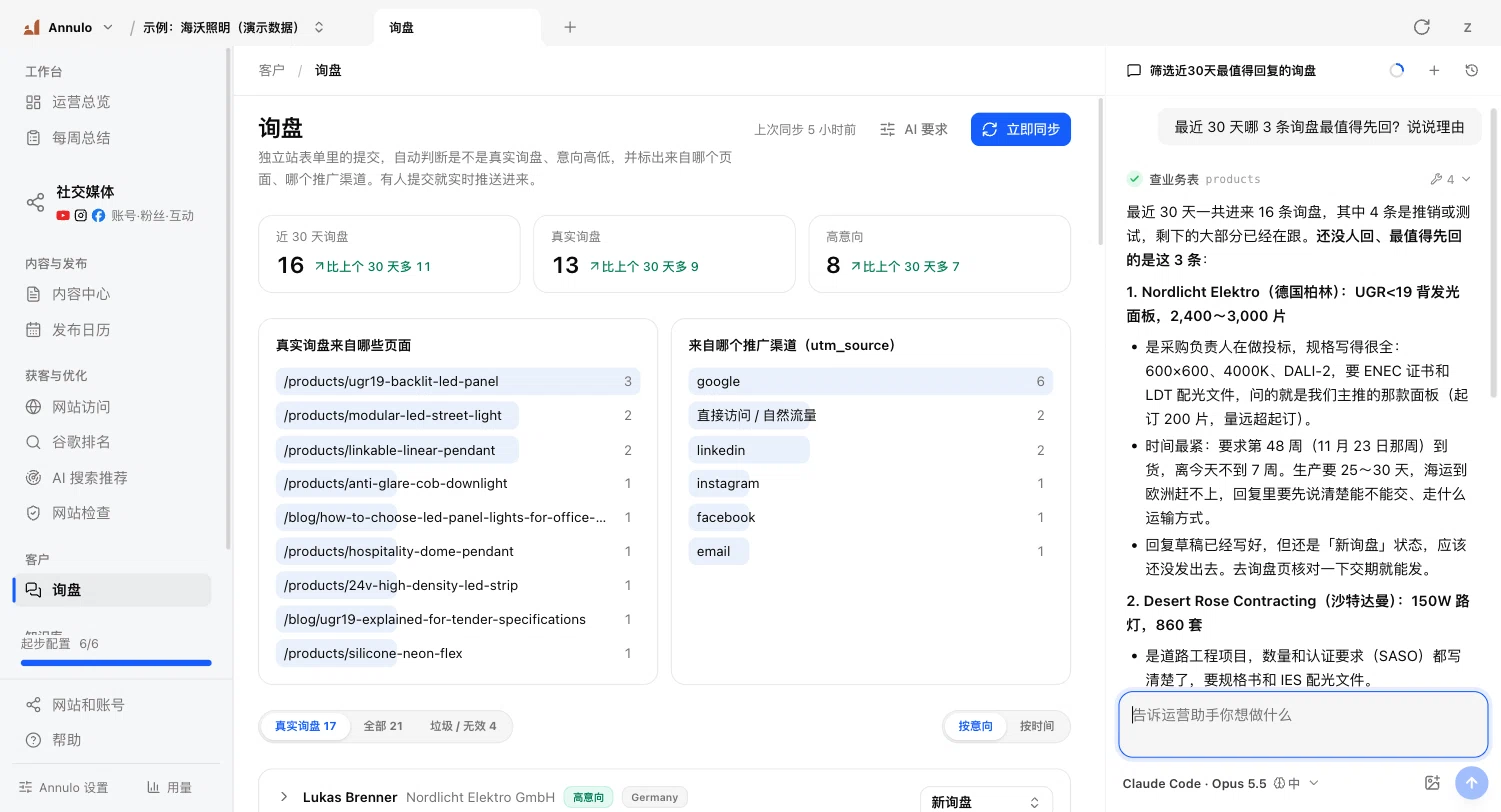Viewport: 1501px width, 812px height.
Task: Switch to the 全部 21 tab
Action: [383, 726]
